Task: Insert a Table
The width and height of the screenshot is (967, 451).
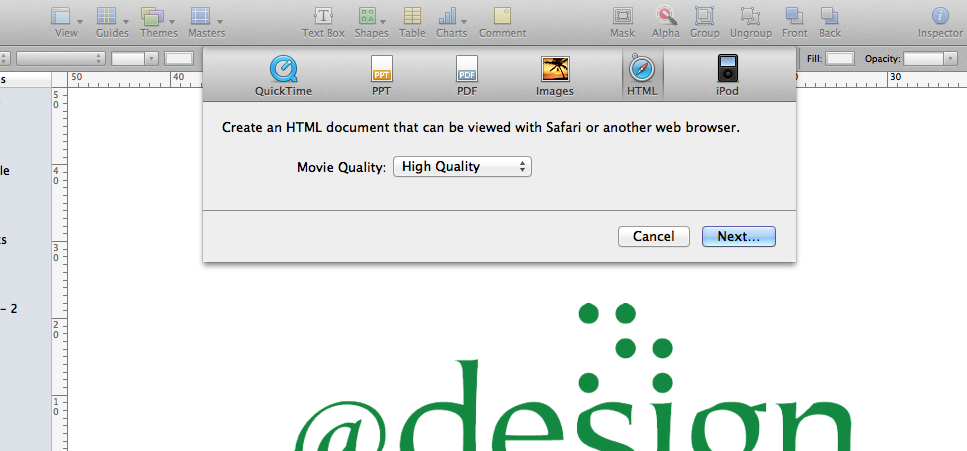Action: (x=412, y=22)
